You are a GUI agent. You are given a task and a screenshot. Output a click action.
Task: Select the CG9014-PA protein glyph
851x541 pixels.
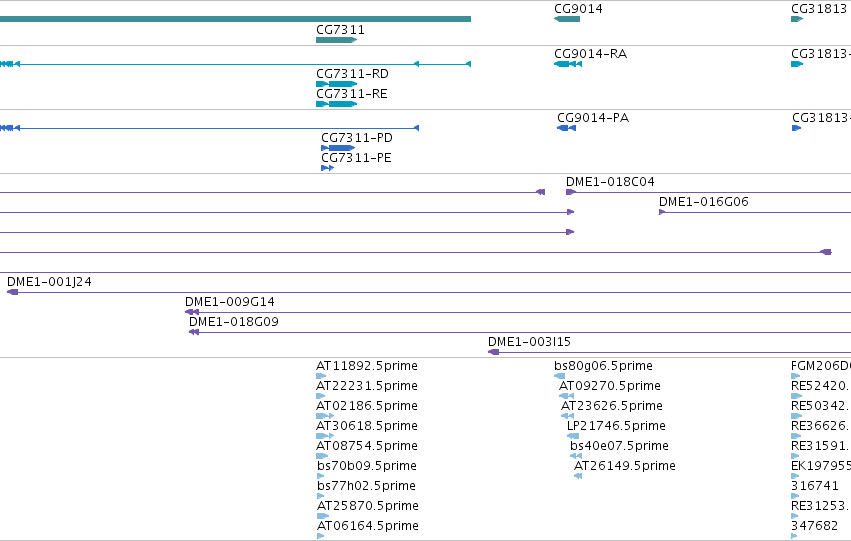point(566,128)
